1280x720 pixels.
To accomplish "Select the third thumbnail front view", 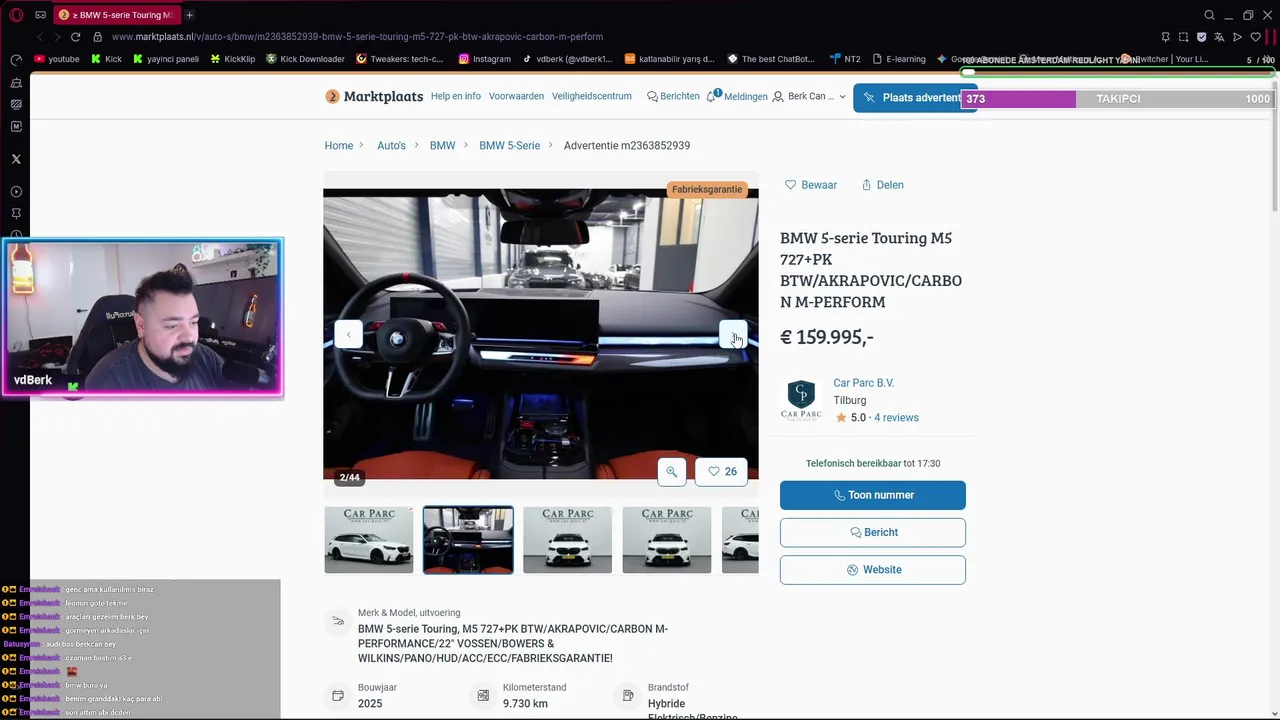I will (x=567, y=540).
